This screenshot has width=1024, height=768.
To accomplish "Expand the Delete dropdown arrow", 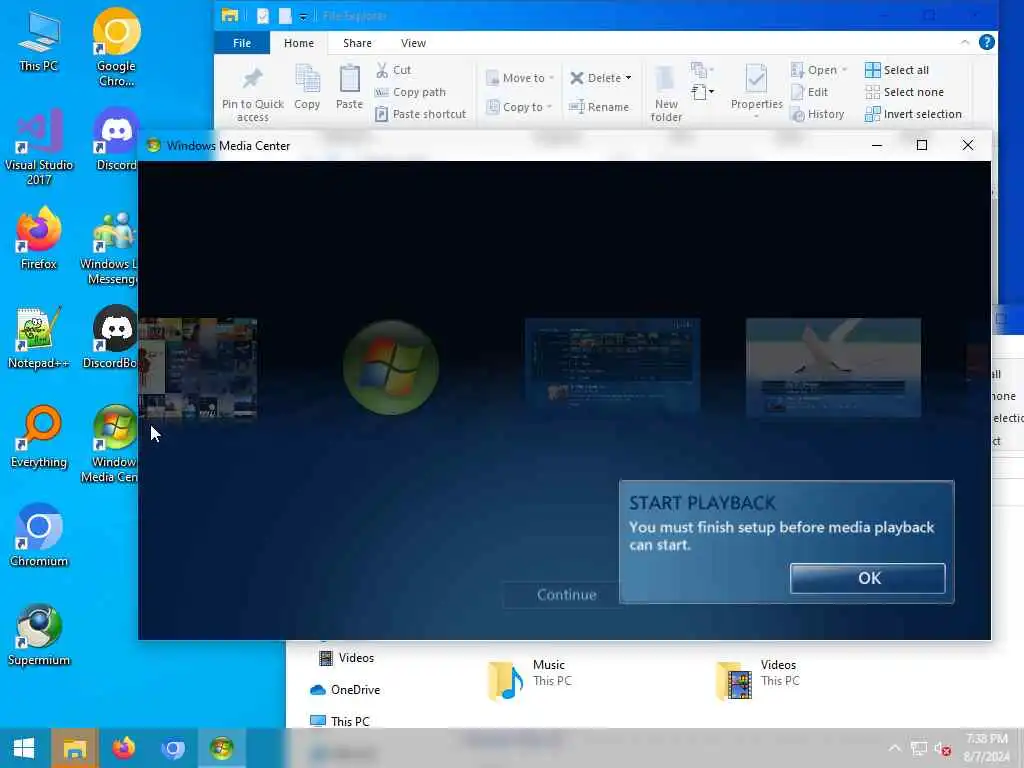I will tap(628, 78).
